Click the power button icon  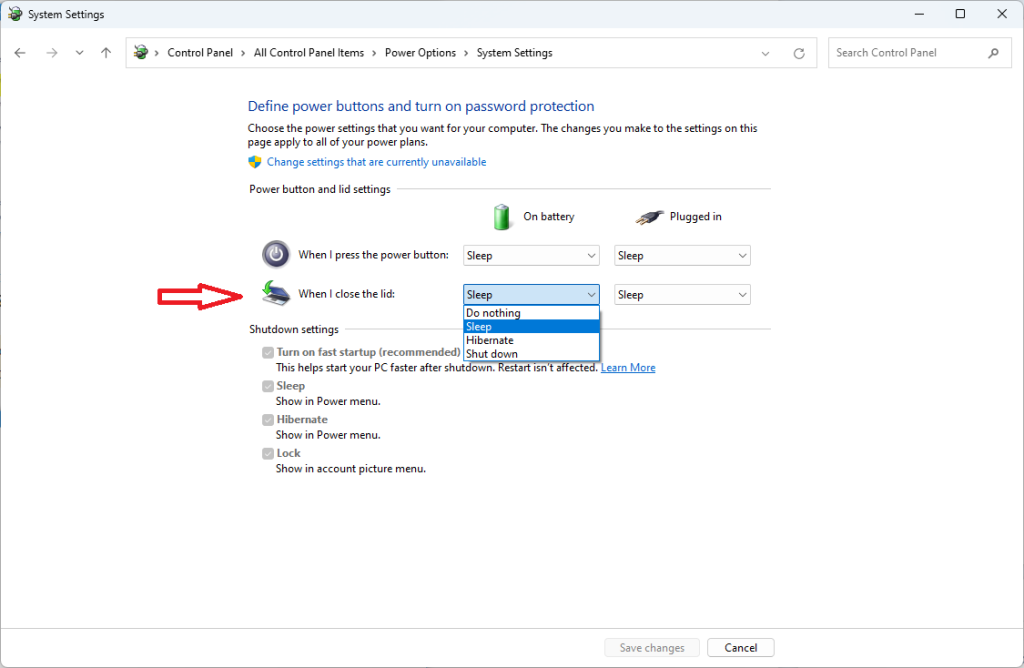(276, 254)
